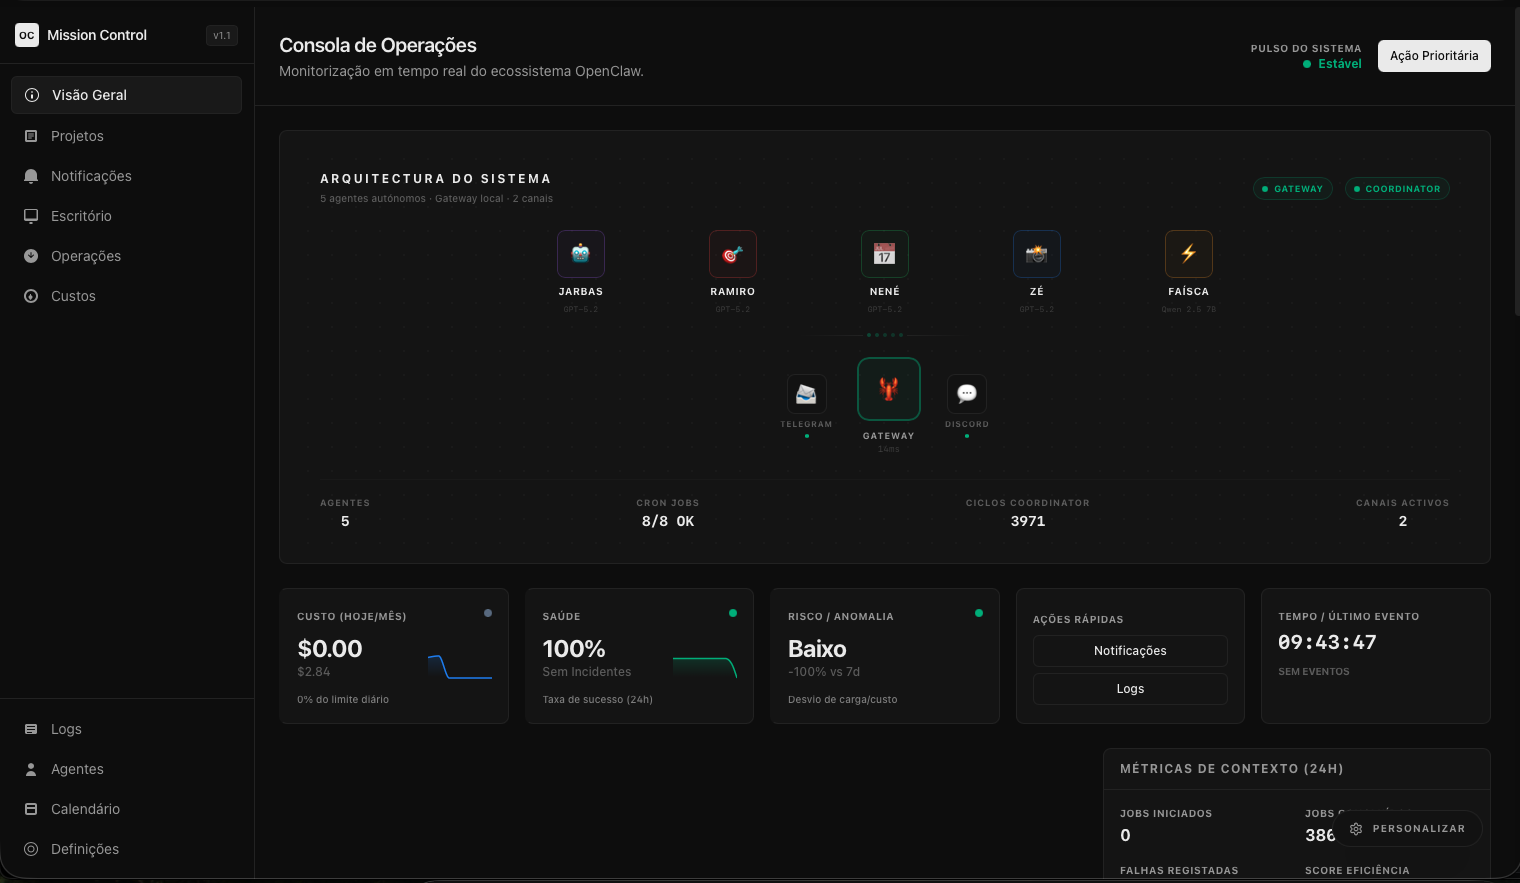Select the Jarbas robot agent icon
The height and width of the screenshot is (883, 1520).
click(x=581, y=254)
